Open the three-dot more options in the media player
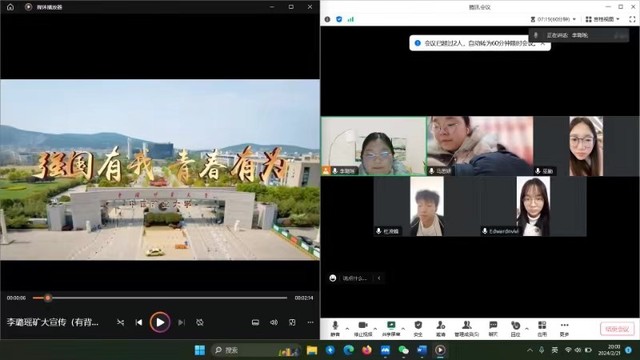 (311, 322)
